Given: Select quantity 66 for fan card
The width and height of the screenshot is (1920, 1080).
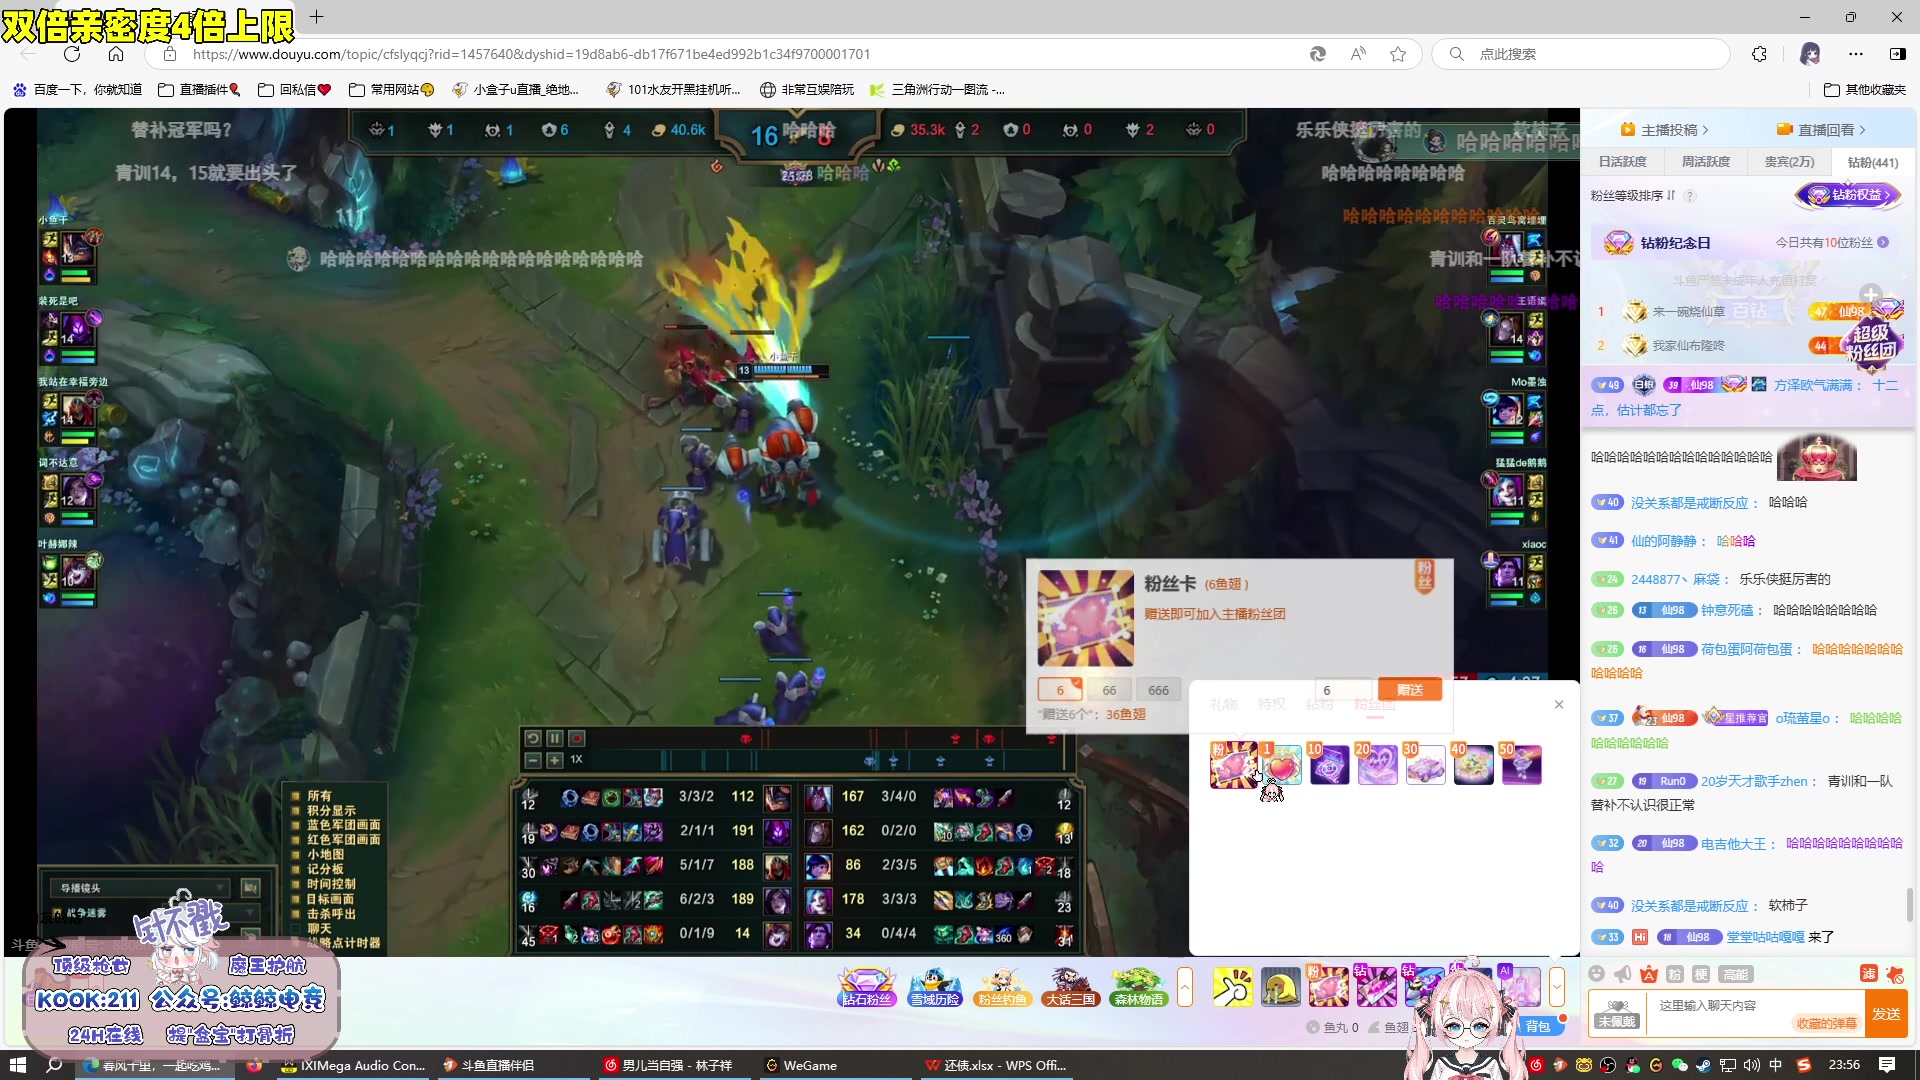Looking at the screenshot, I should 1109,690.
